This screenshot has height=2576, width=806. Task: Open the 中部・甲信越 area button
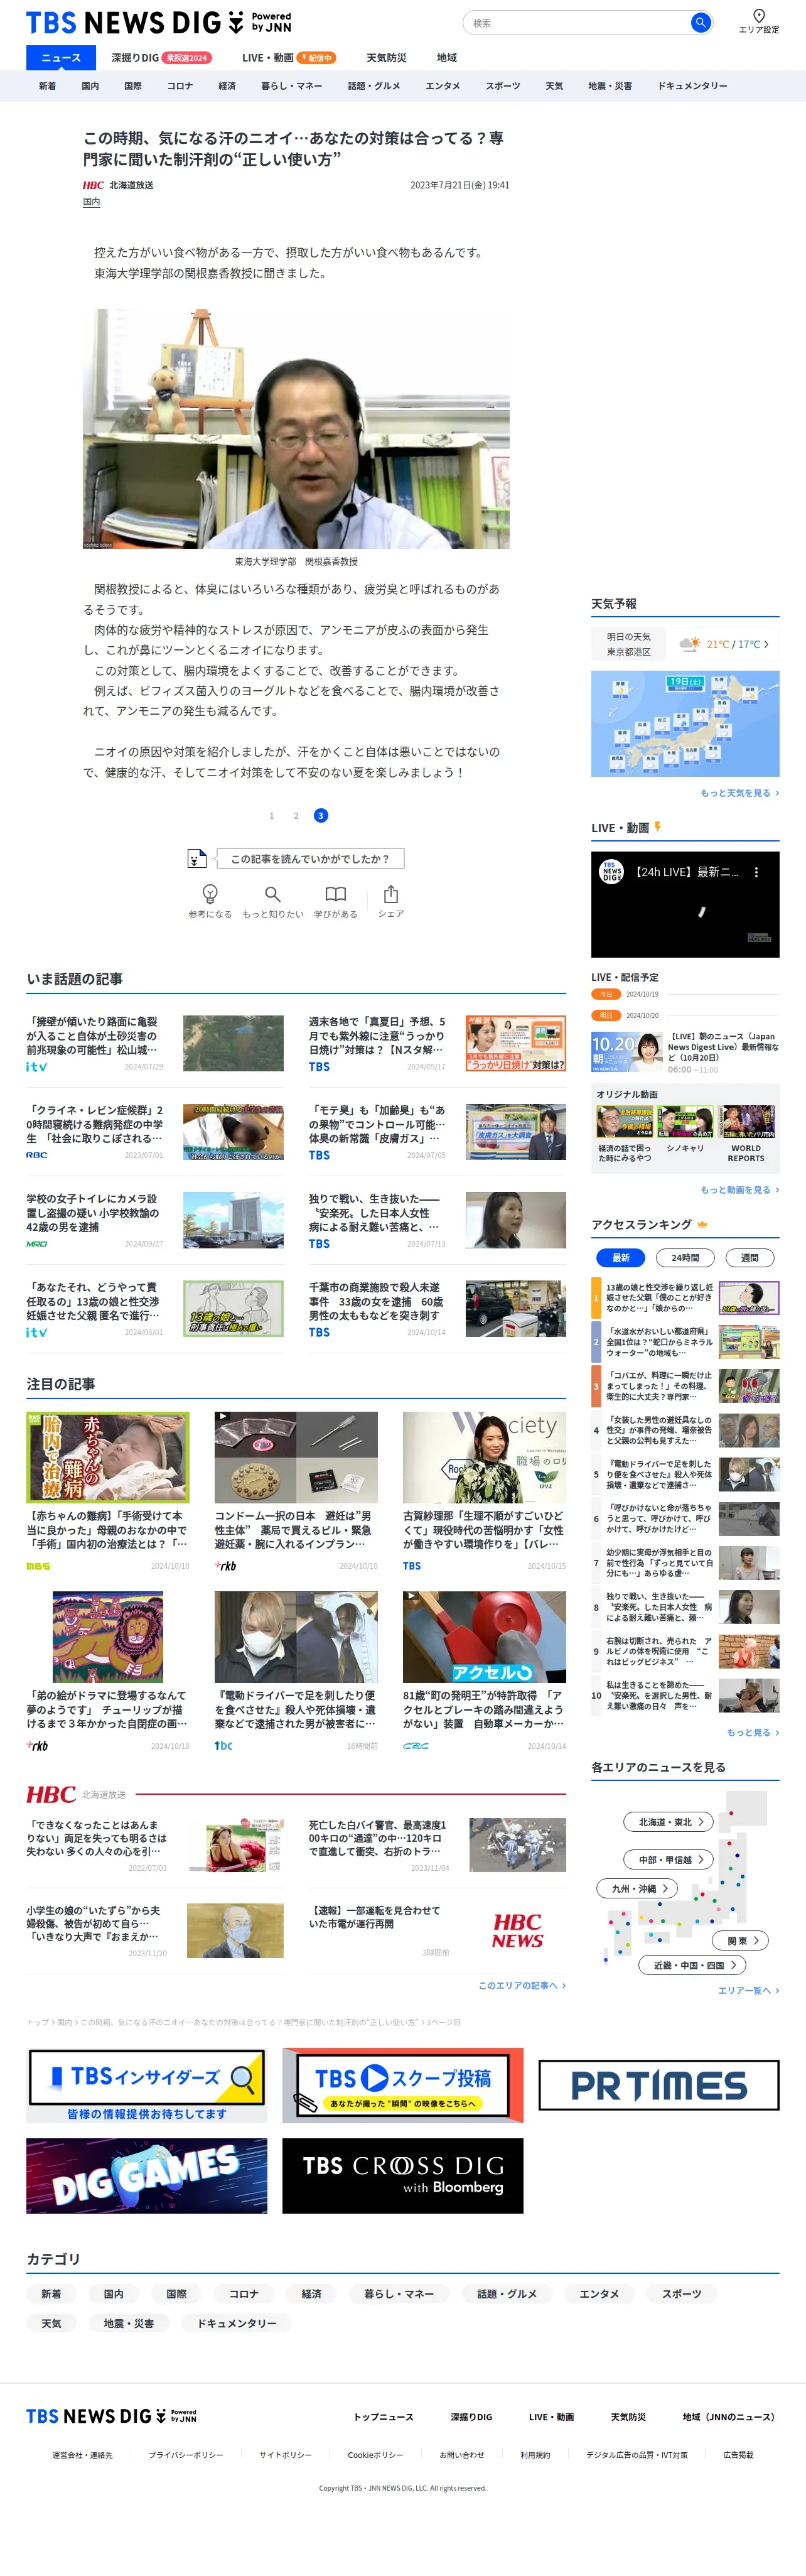pyautogui.click(x=669, y=1859)
